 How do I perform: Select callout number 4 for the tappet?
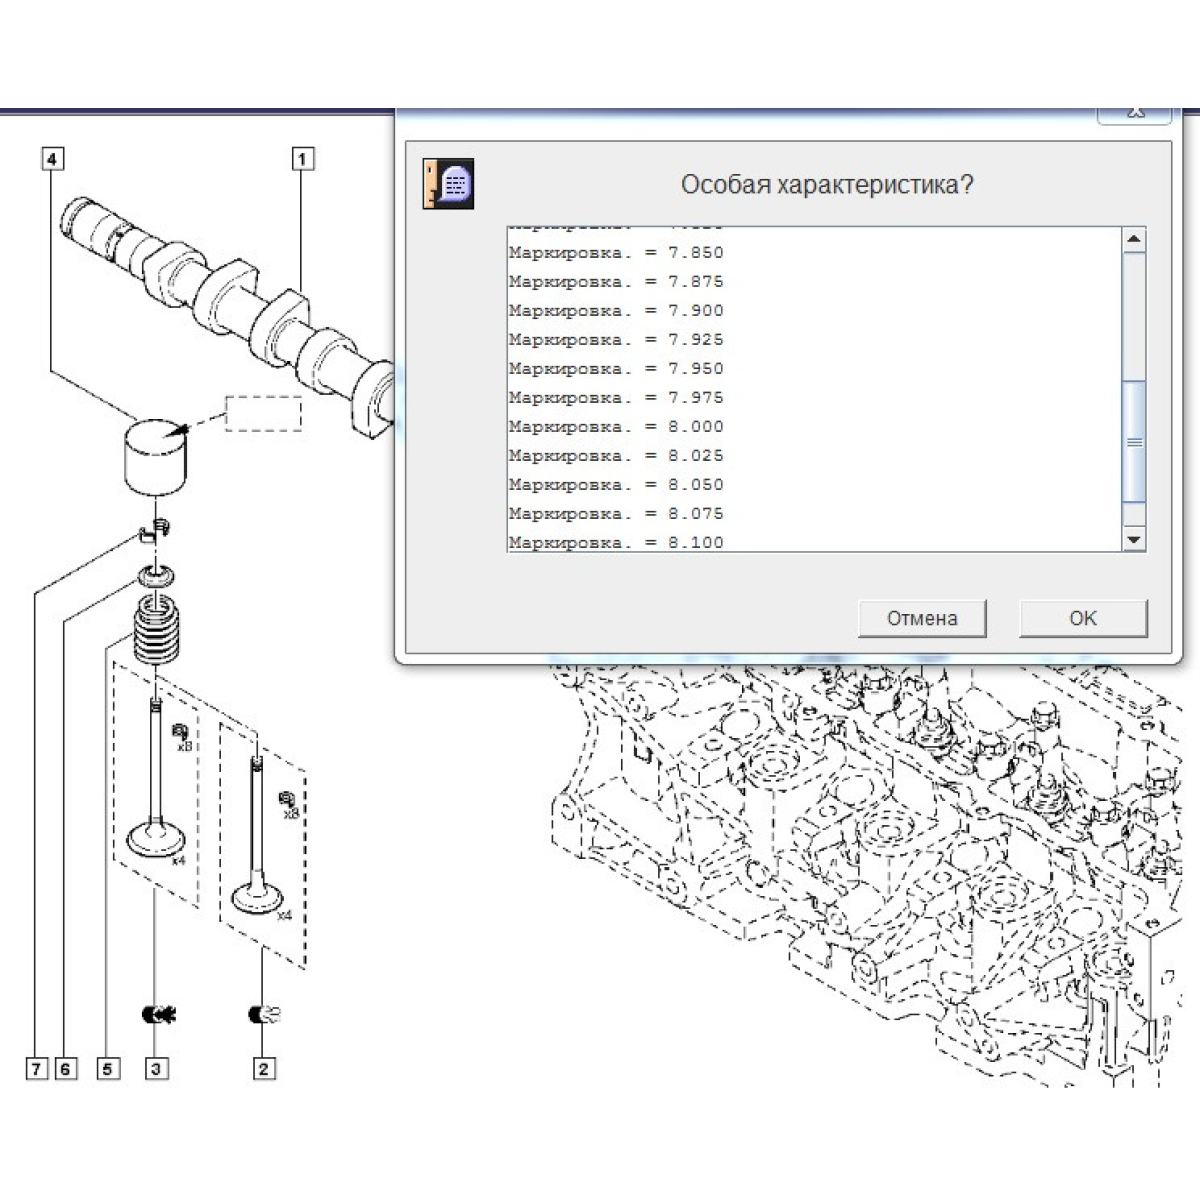(x=53, y=158)
